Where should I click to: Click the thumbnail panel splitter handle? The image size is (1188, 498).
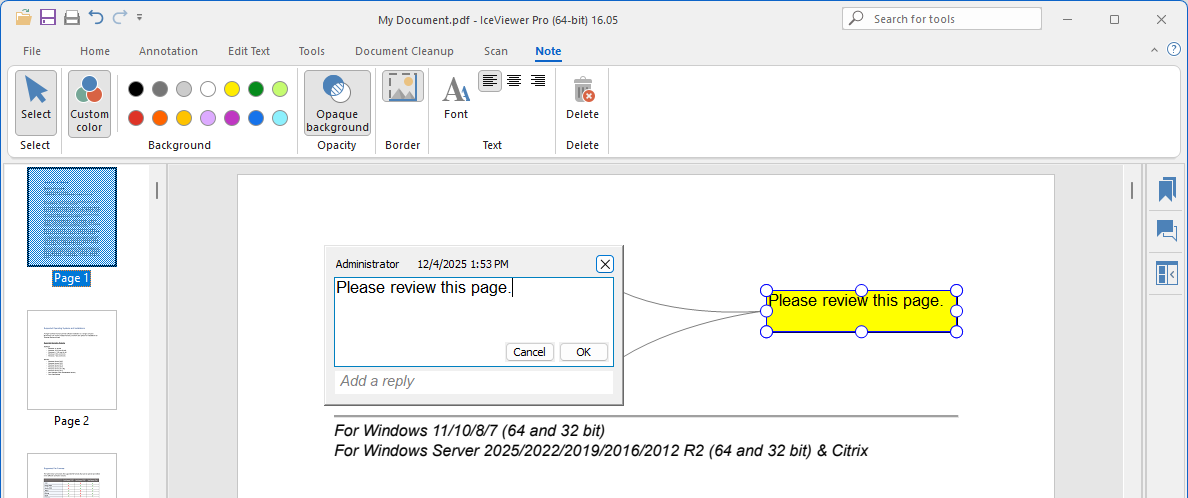(x=157, y=190)
